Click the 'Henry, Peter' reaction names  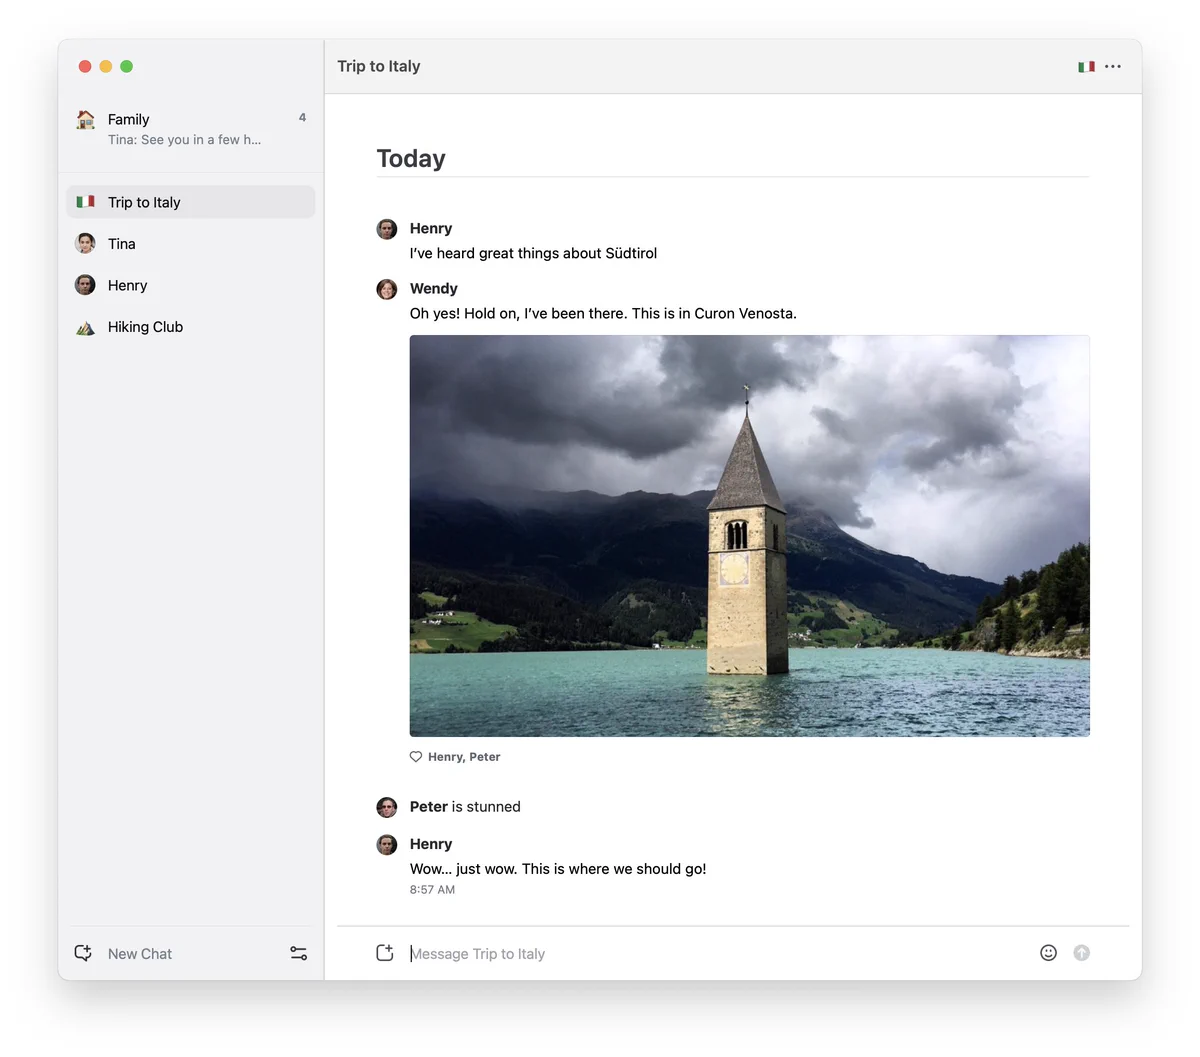[464, 757]
